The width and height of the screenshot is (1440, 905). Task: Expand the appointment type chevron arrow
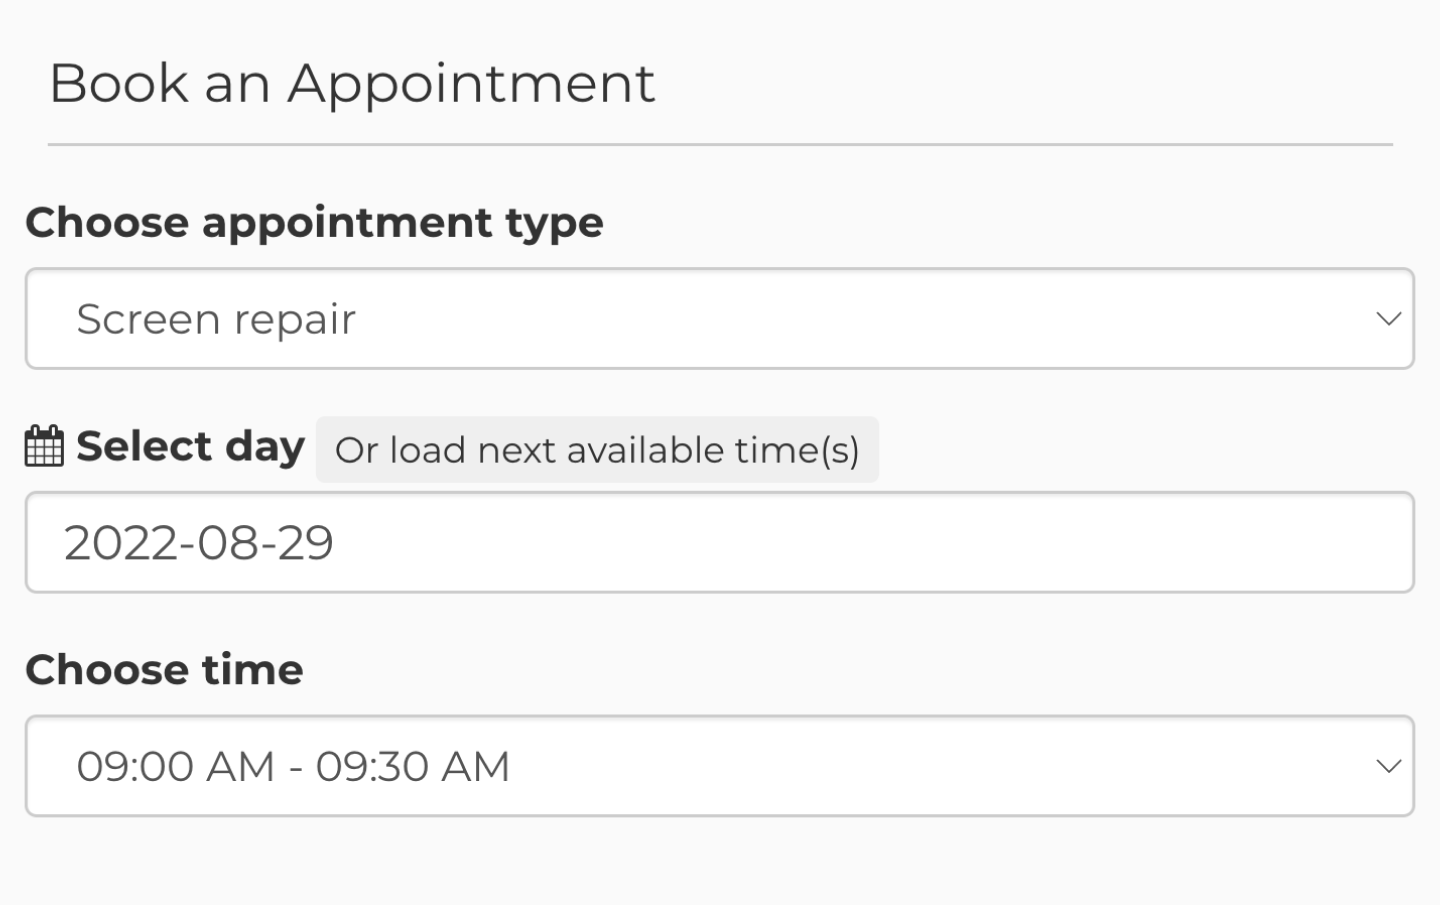pyautogui.click(x=1388, y=319)
